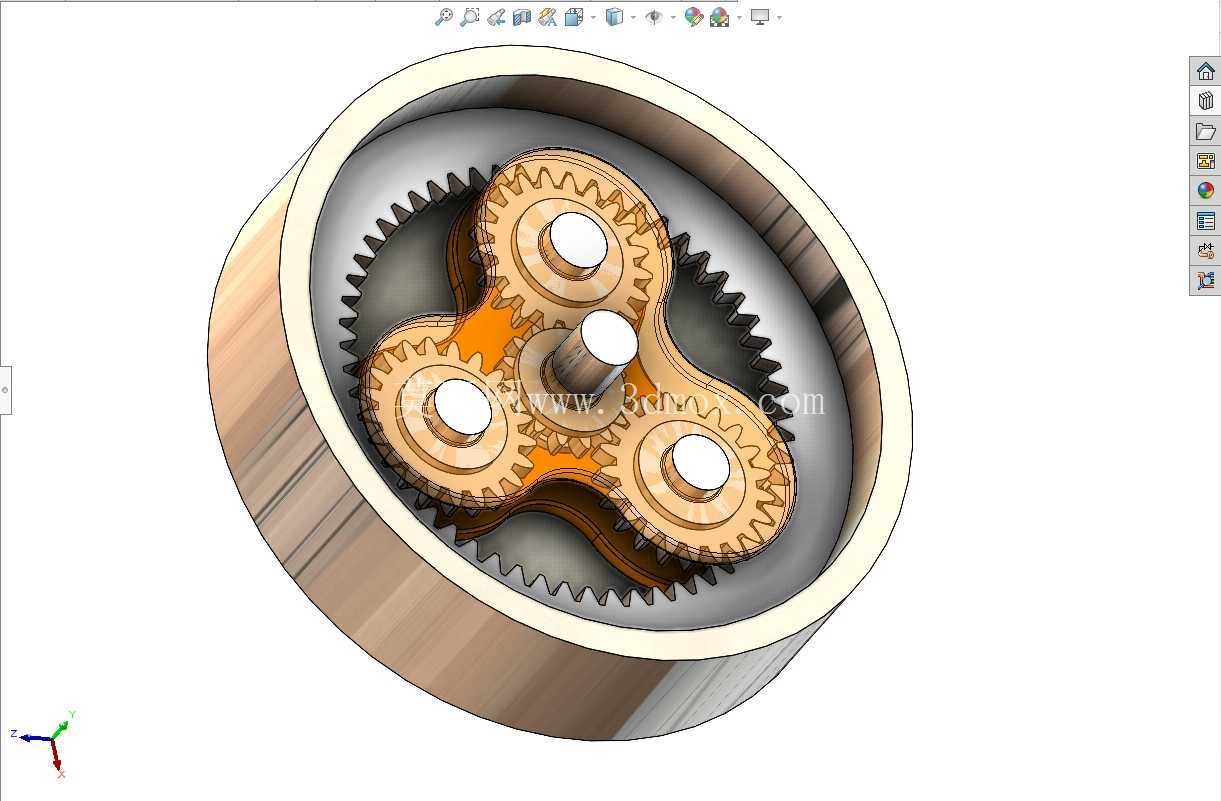Click the Zoom to Fit icon
Screen dimensions: 1221x801
[x=444, y=17]
